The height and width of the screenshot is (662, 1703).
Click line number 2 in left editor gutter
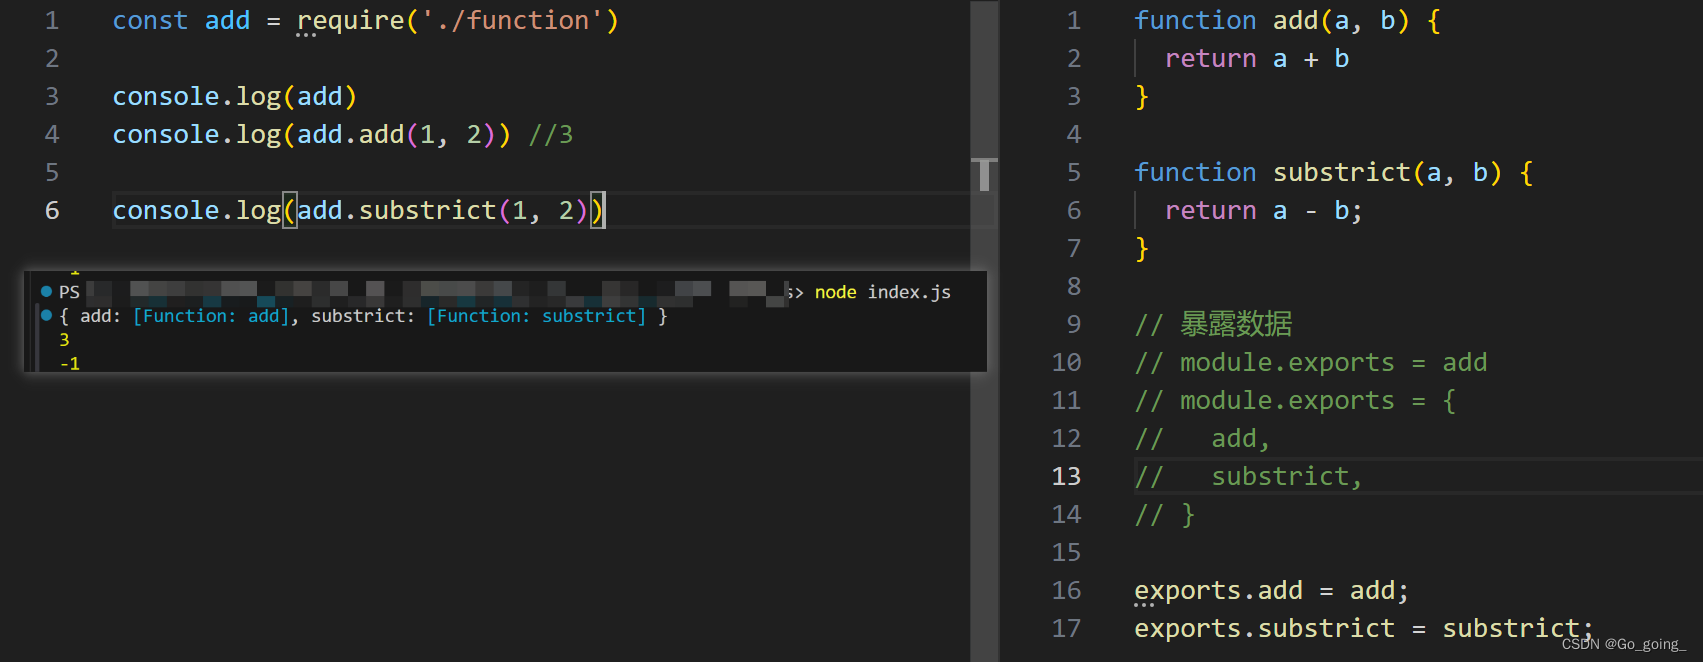point(52,59)
